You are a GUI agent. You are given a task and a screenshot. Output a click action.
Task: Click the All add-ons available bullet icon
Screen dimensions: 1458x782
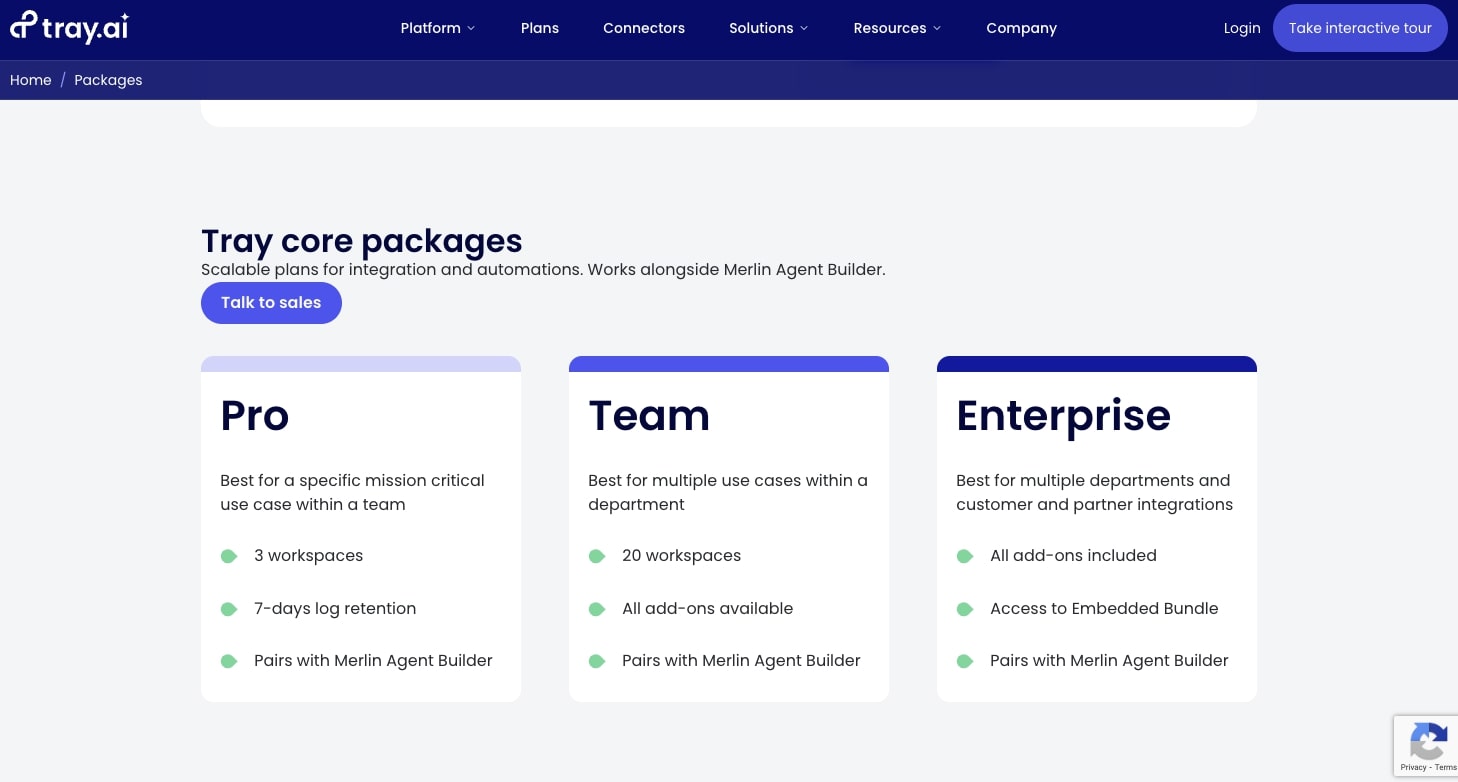pyautogui.click(x=597, y=609)
